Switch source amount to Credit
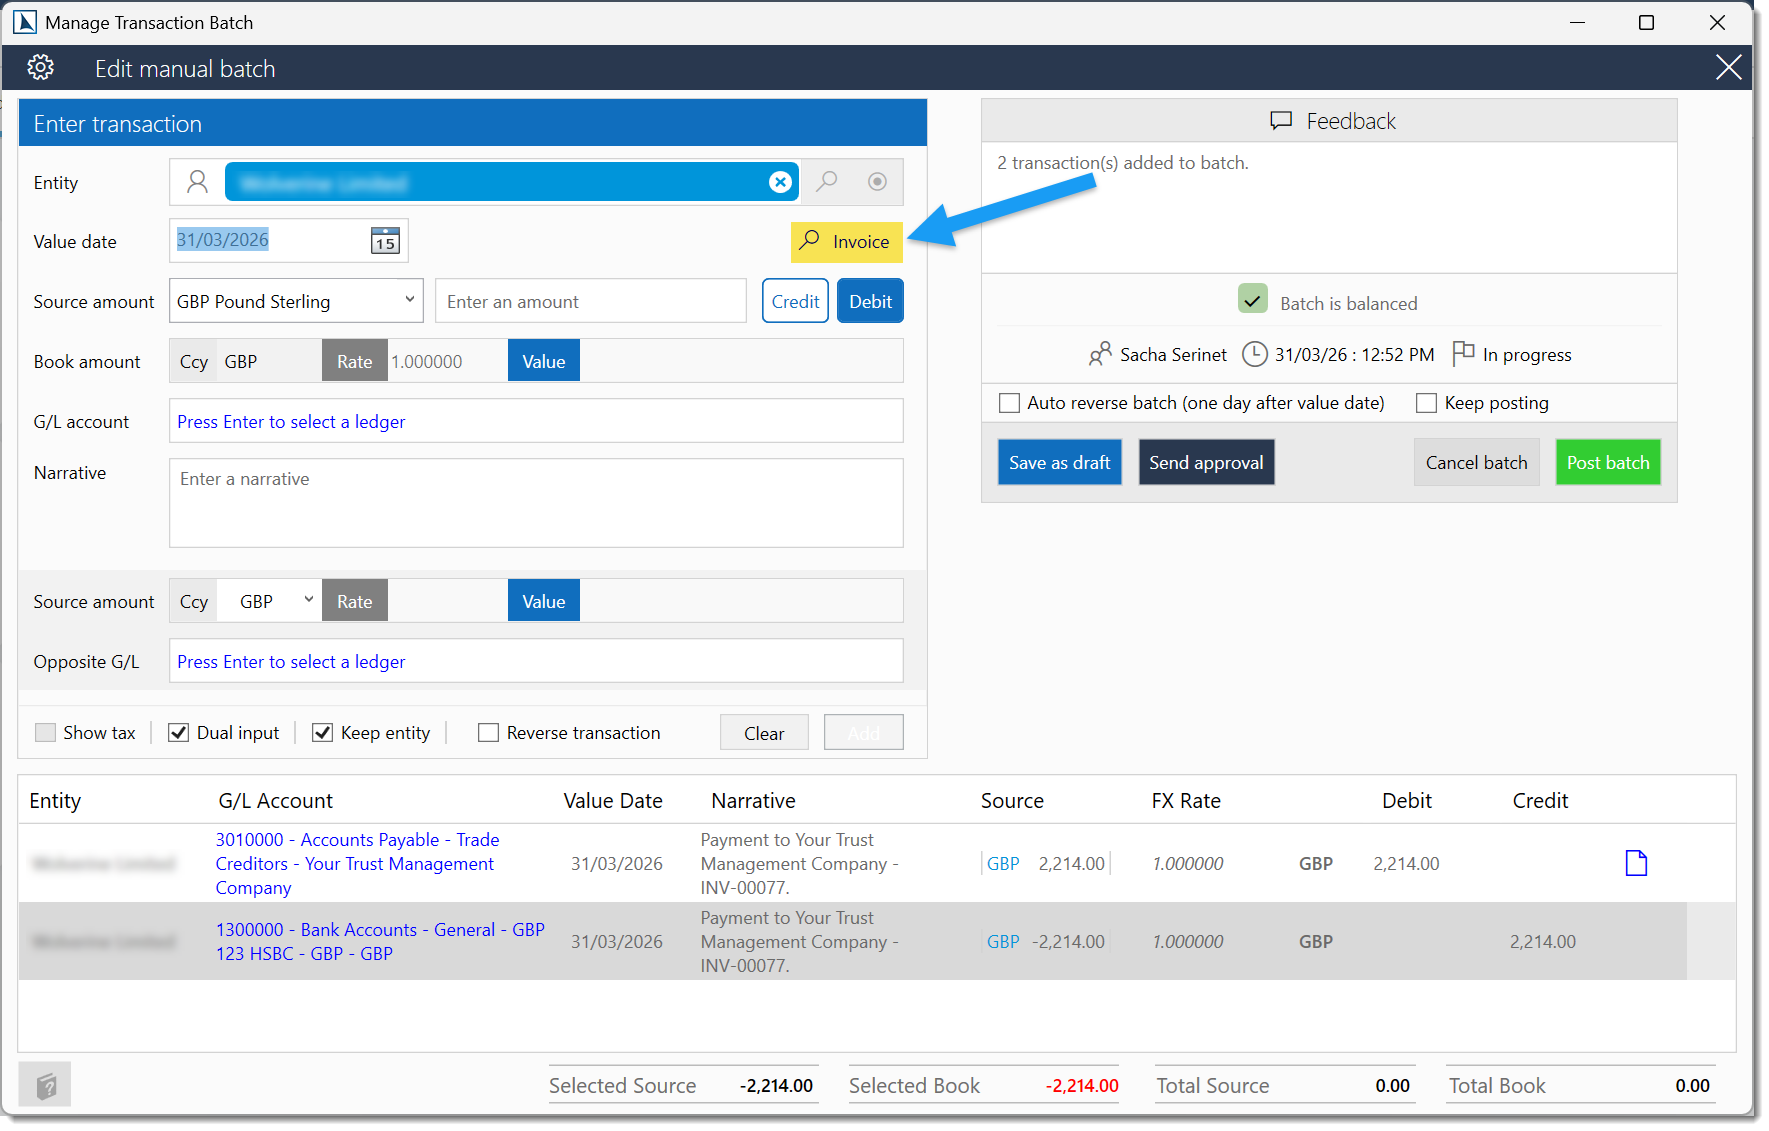 tap(794, 300)
